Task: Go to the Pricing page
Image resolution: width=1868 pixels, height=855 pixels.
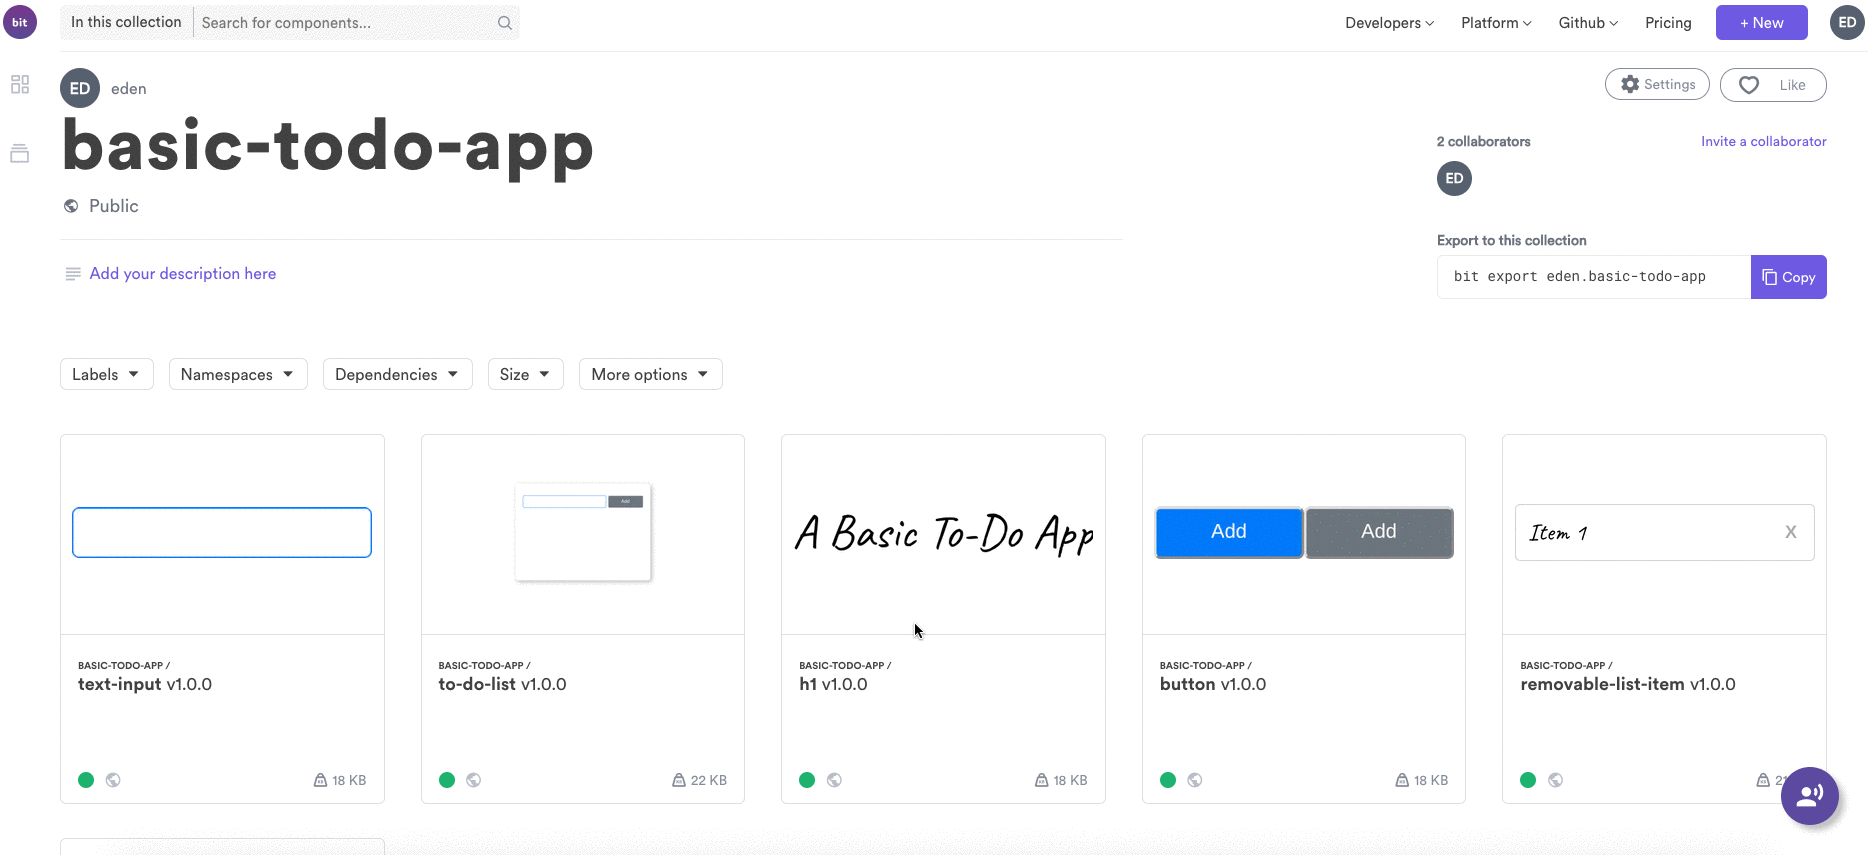Action: (x=1668, y=23)
